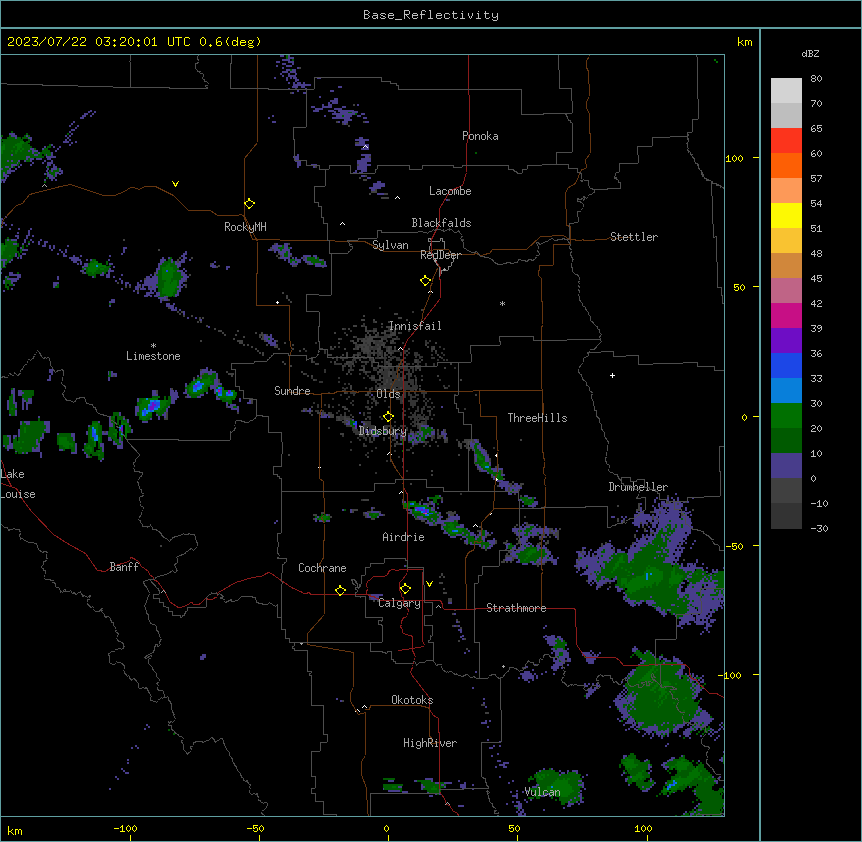Click the storm cell north of Airdrie

[422, 510]
